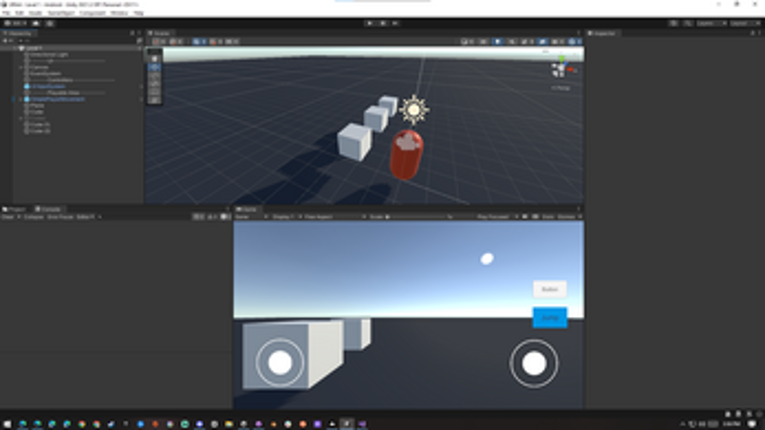The height and width of the screenshot is (430, 765).
Task: Click the blue Jump button in Game view
Action: point(550,318)
